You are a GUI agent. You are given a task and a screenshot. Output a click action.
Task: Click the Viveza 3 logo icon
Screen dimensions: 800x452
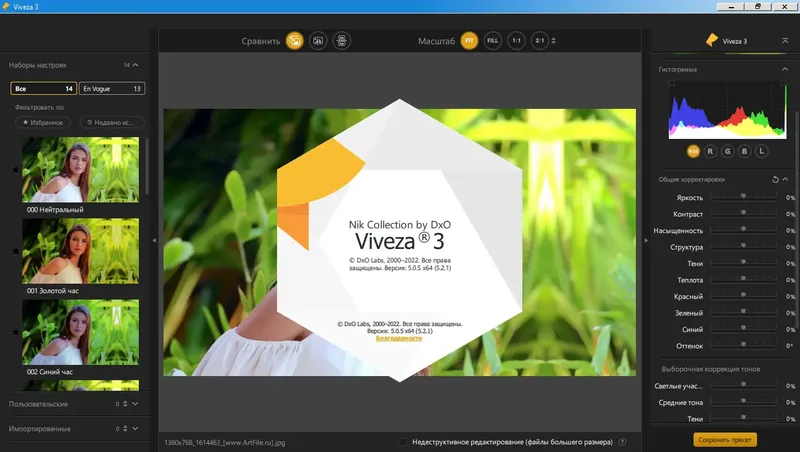tap(712, 40)
